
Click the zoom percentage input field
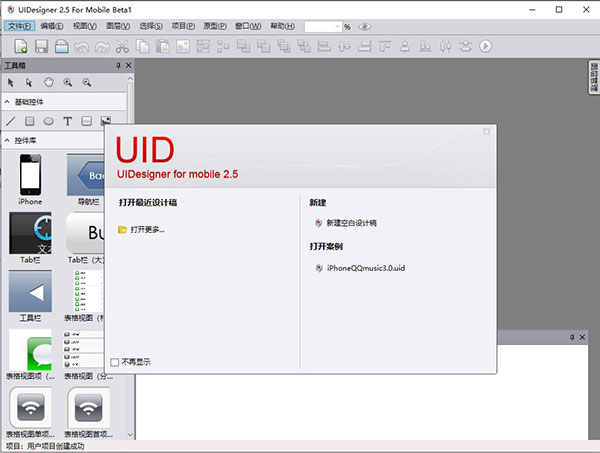(322, 27)
